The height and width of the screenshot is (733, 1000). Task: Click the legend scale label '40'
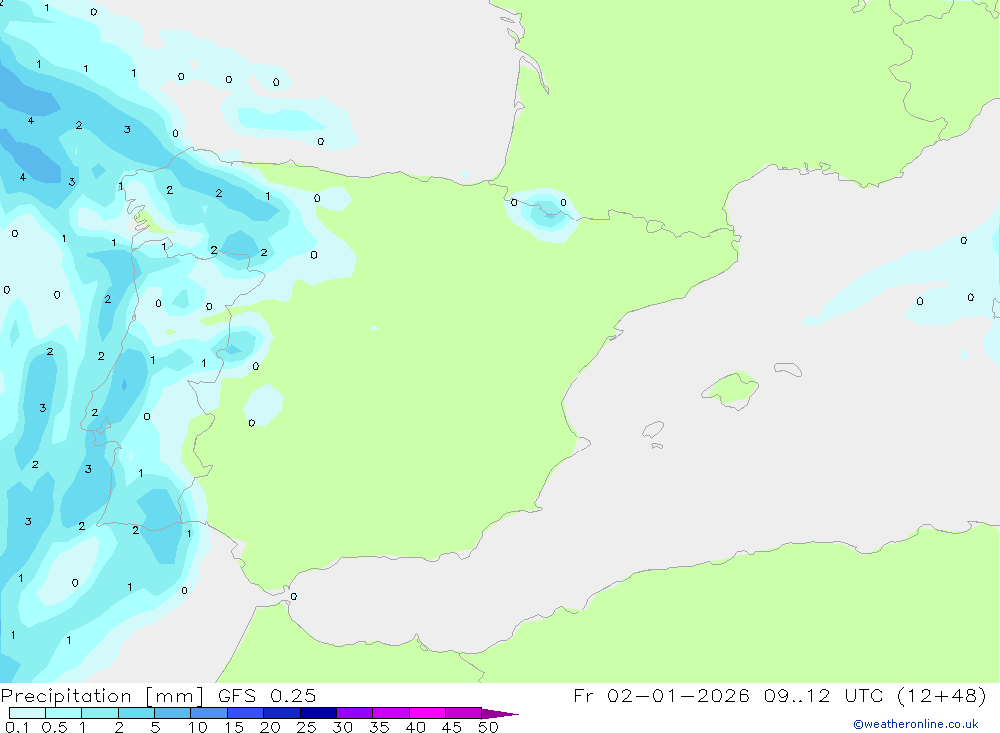[415, 727]
